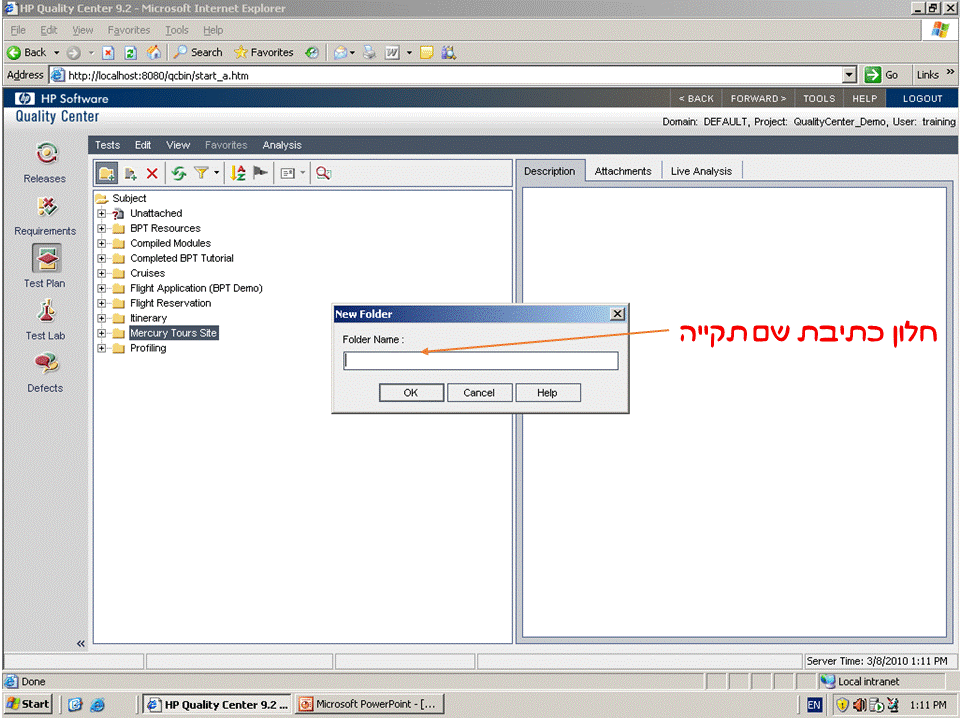Select the Flight Reservation folder
The height and width of the screenshot is (720, 960).
[x=170, y=304]
